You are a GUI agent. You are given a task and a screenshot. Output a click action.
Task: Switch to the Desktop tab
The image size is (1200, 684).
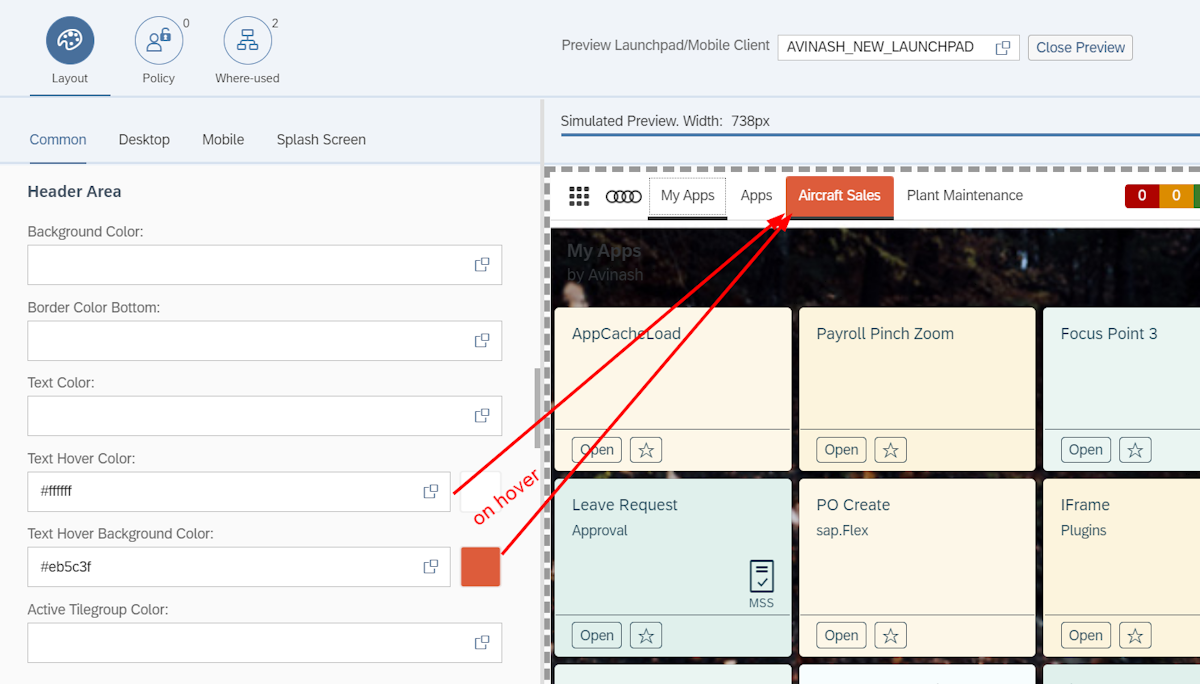(144, 140)
